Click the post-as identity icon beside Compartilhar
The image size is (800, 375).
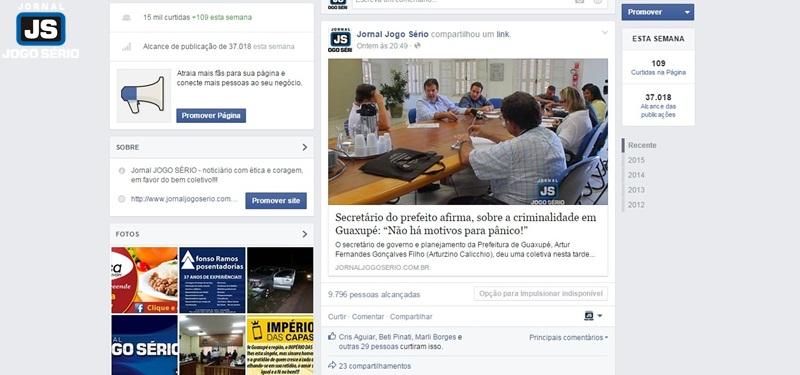pyautogui.click(x=593, y=316)
